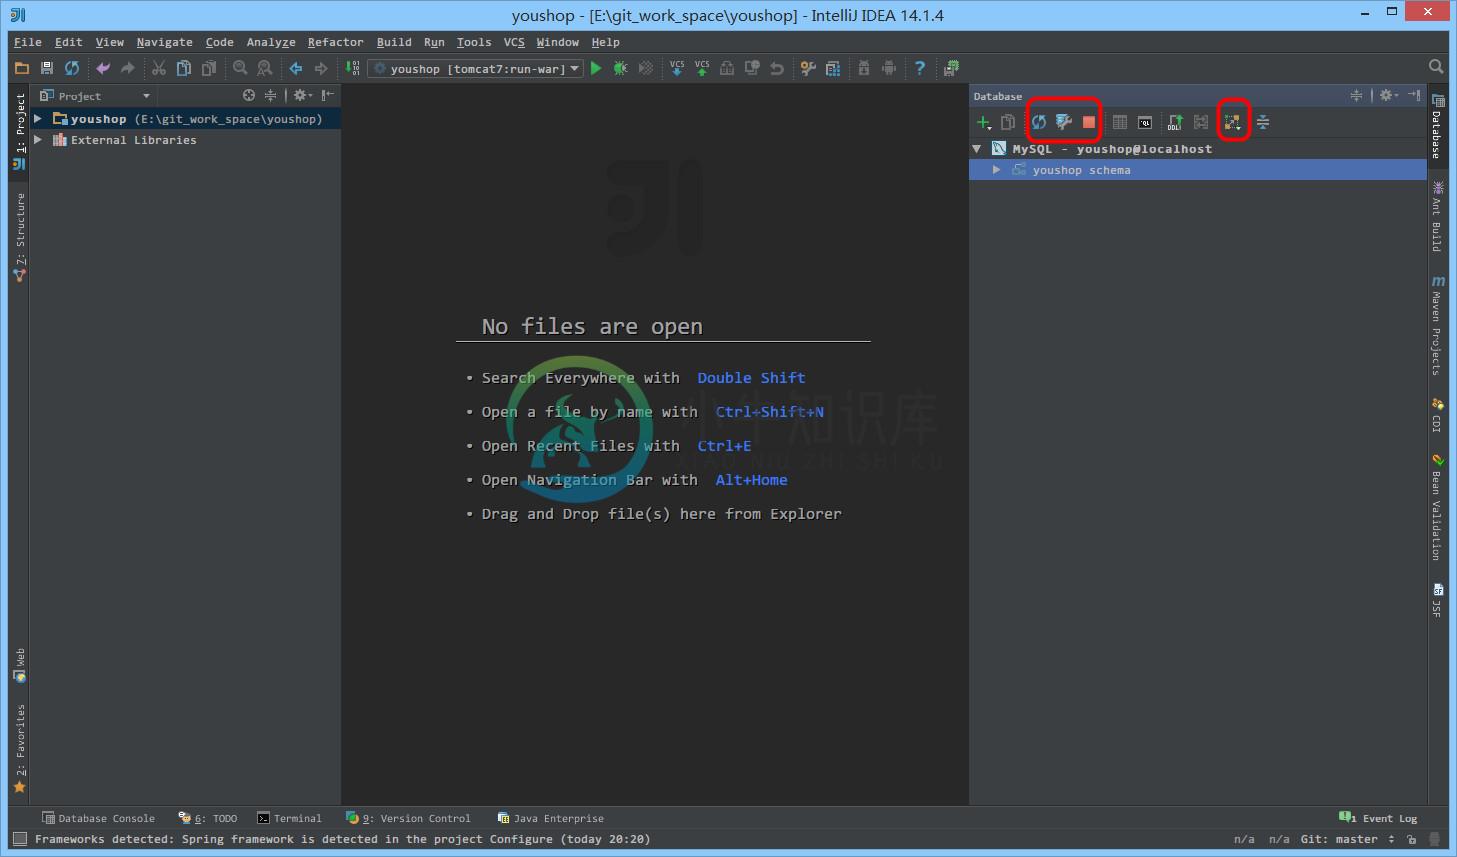Open Settings via the wrench icon
The height and width of the screenshot is (857, 1457).
click(x=808, y=68)
